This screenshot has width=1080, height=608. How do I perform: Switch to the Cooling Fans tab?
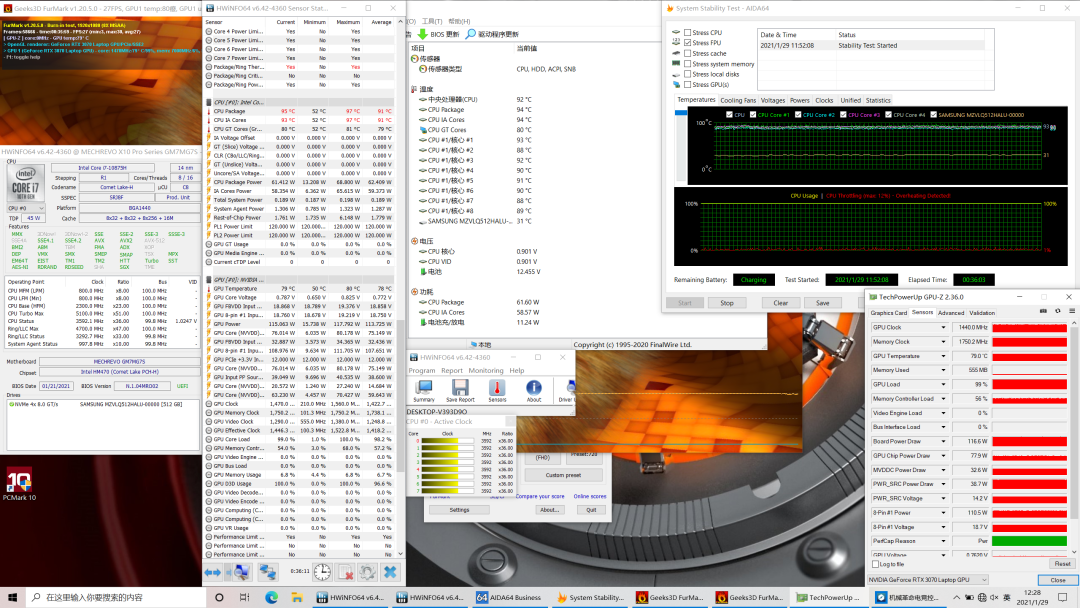click(738, 100)
